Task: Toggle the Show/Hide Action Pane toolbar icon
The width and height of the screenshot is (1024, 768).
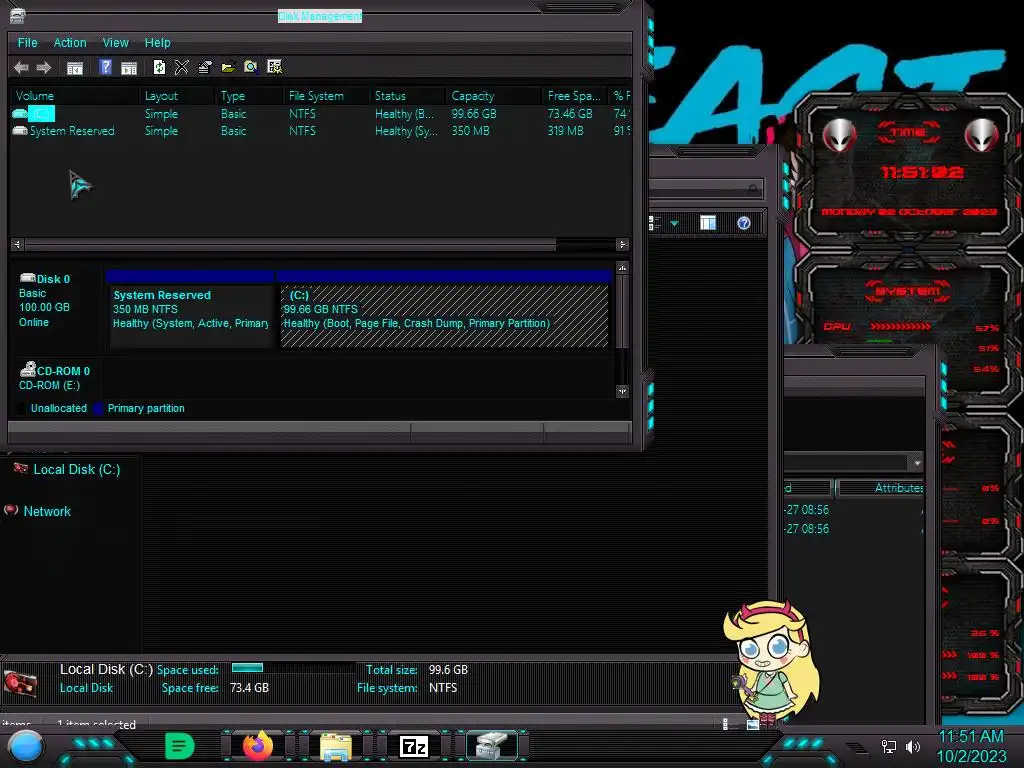Action: (x=129, y=67)
